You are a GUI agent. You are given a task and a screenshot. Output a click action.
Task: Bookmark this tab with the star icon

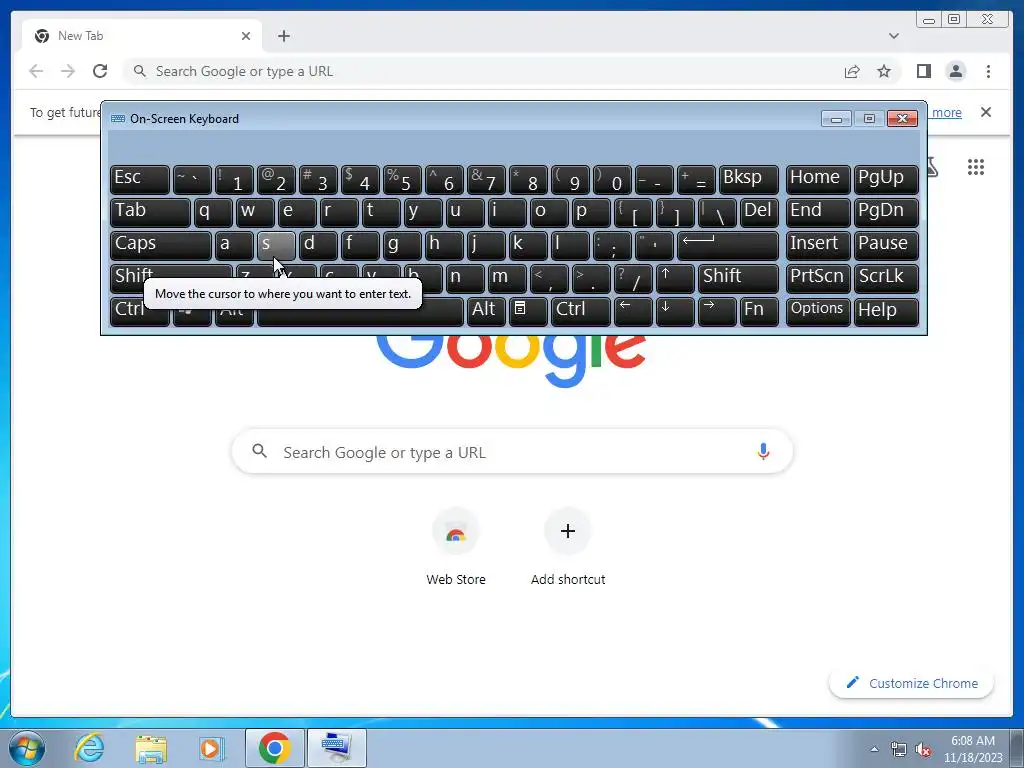884,71
